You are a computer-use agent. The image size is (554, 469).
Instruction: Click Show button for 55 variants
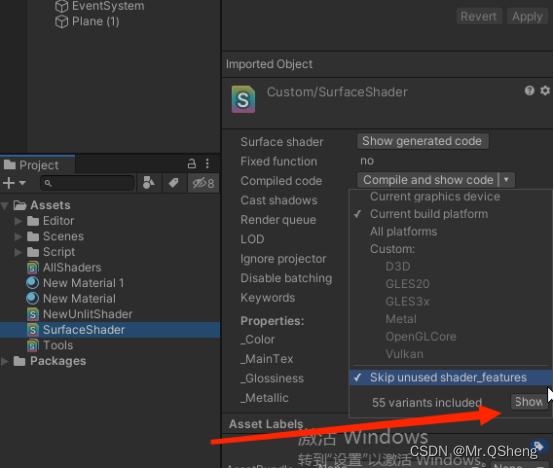click(x=529, y=402)
